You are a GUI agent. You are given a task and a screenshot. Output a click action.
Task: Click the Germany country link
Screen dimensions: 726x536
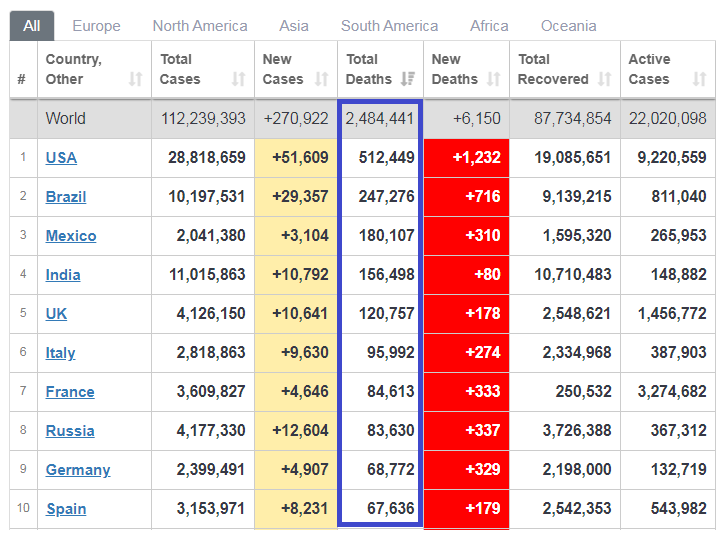pos(78,470)
